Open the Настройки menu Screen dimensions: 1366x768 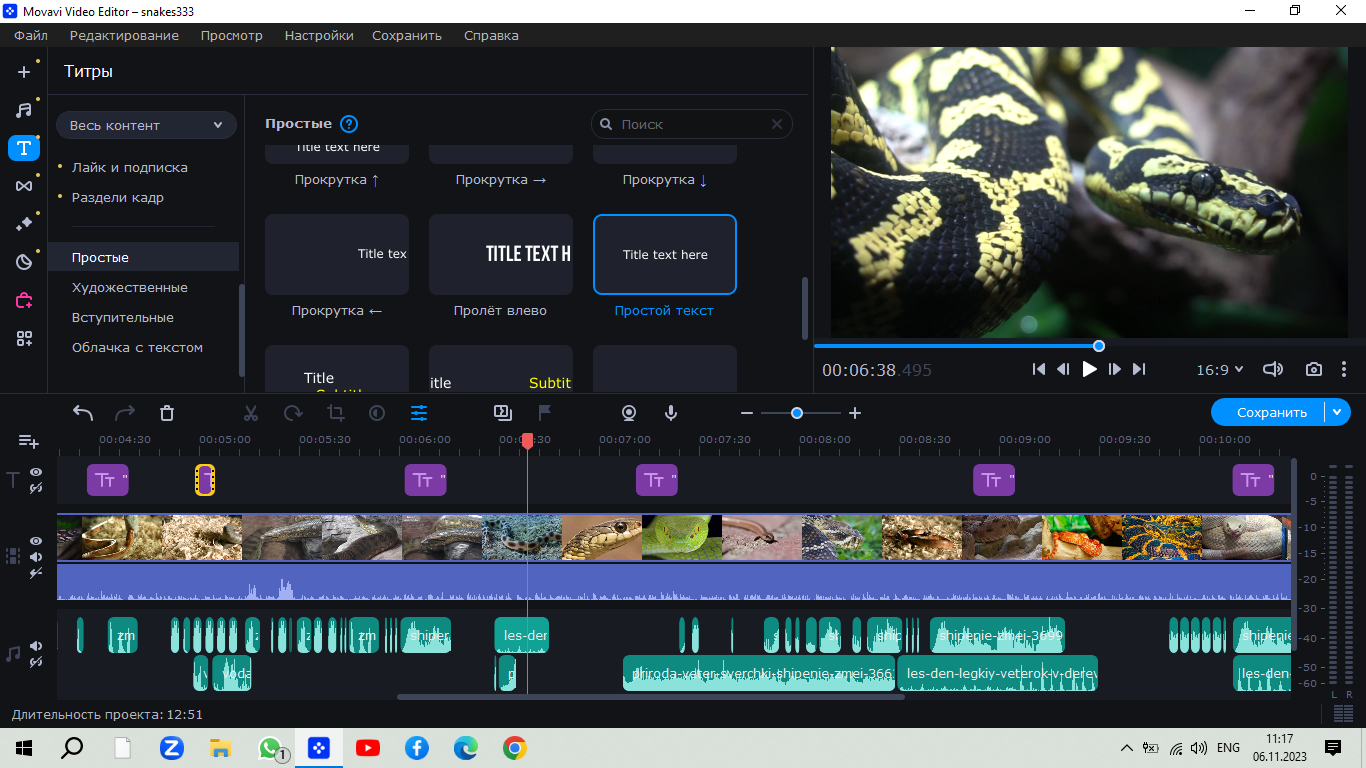tap(319, 35)
